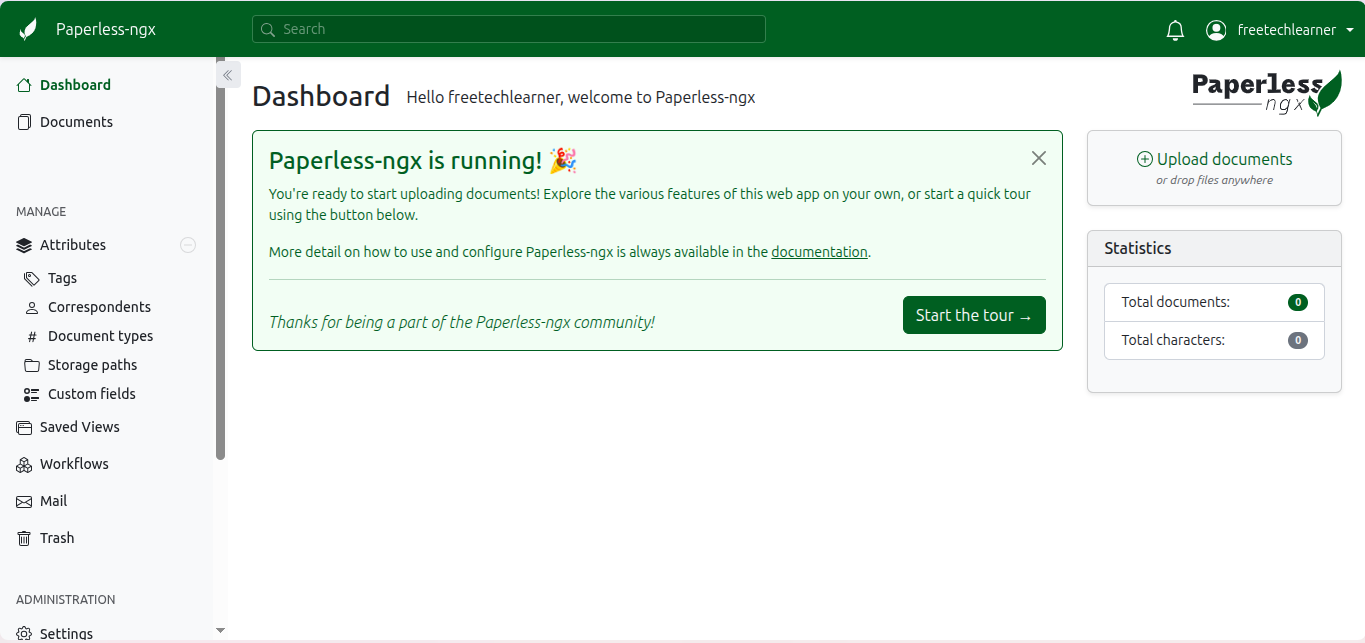The height and width of the screenshot is (643, 1365).
Task: Click the 'or drop files anywhere' text
Action: (x=1214, y=181)
